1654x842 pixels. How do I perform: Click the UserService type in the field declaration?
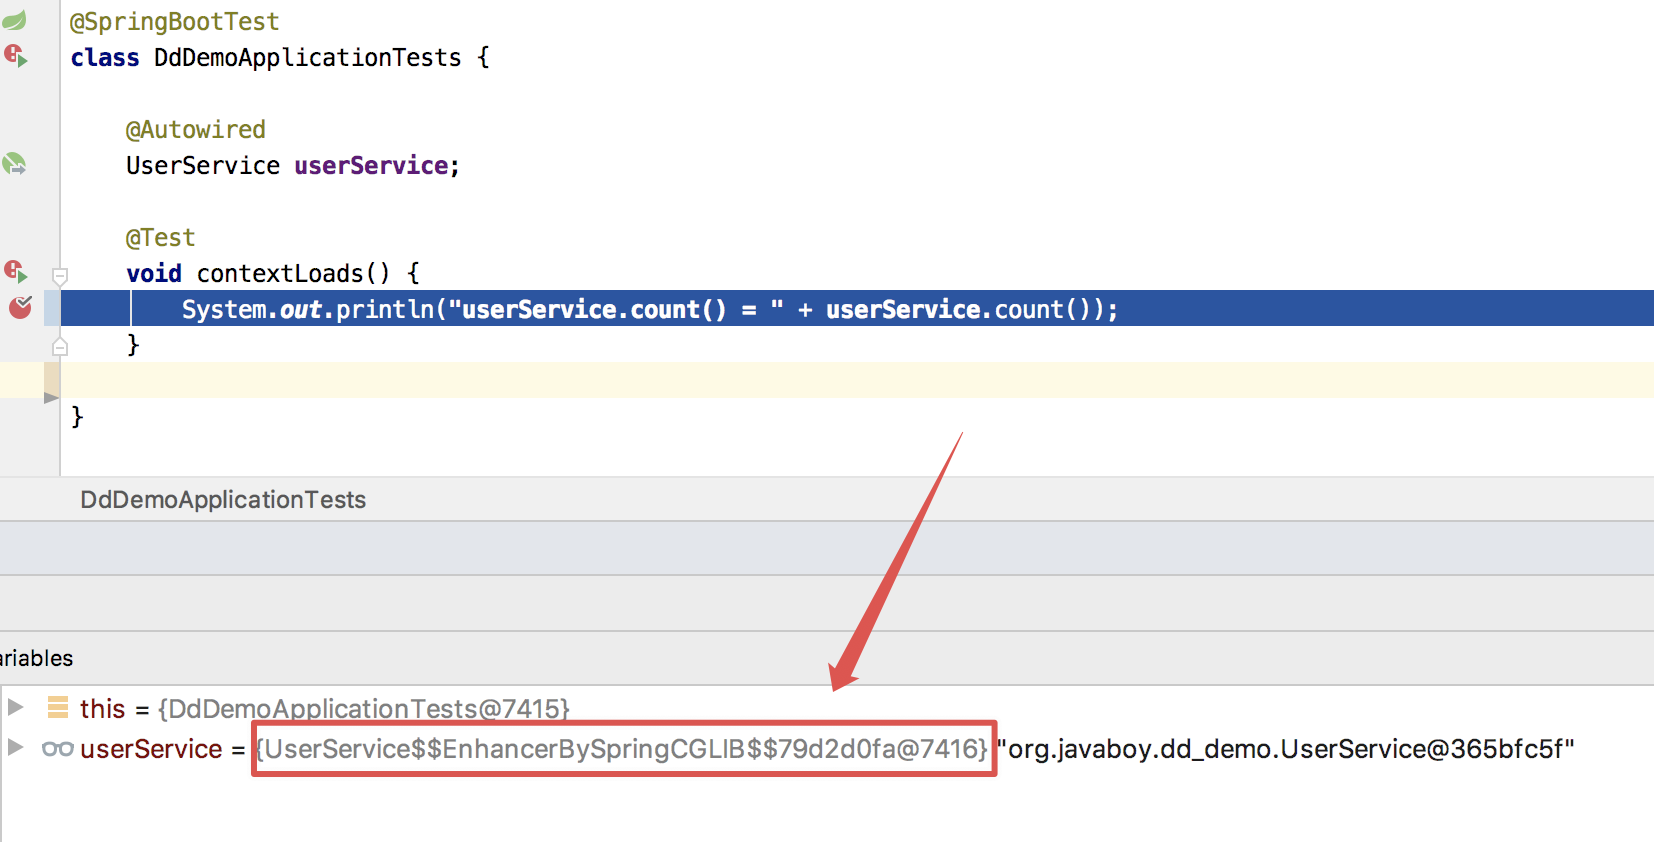click(203, 165)
